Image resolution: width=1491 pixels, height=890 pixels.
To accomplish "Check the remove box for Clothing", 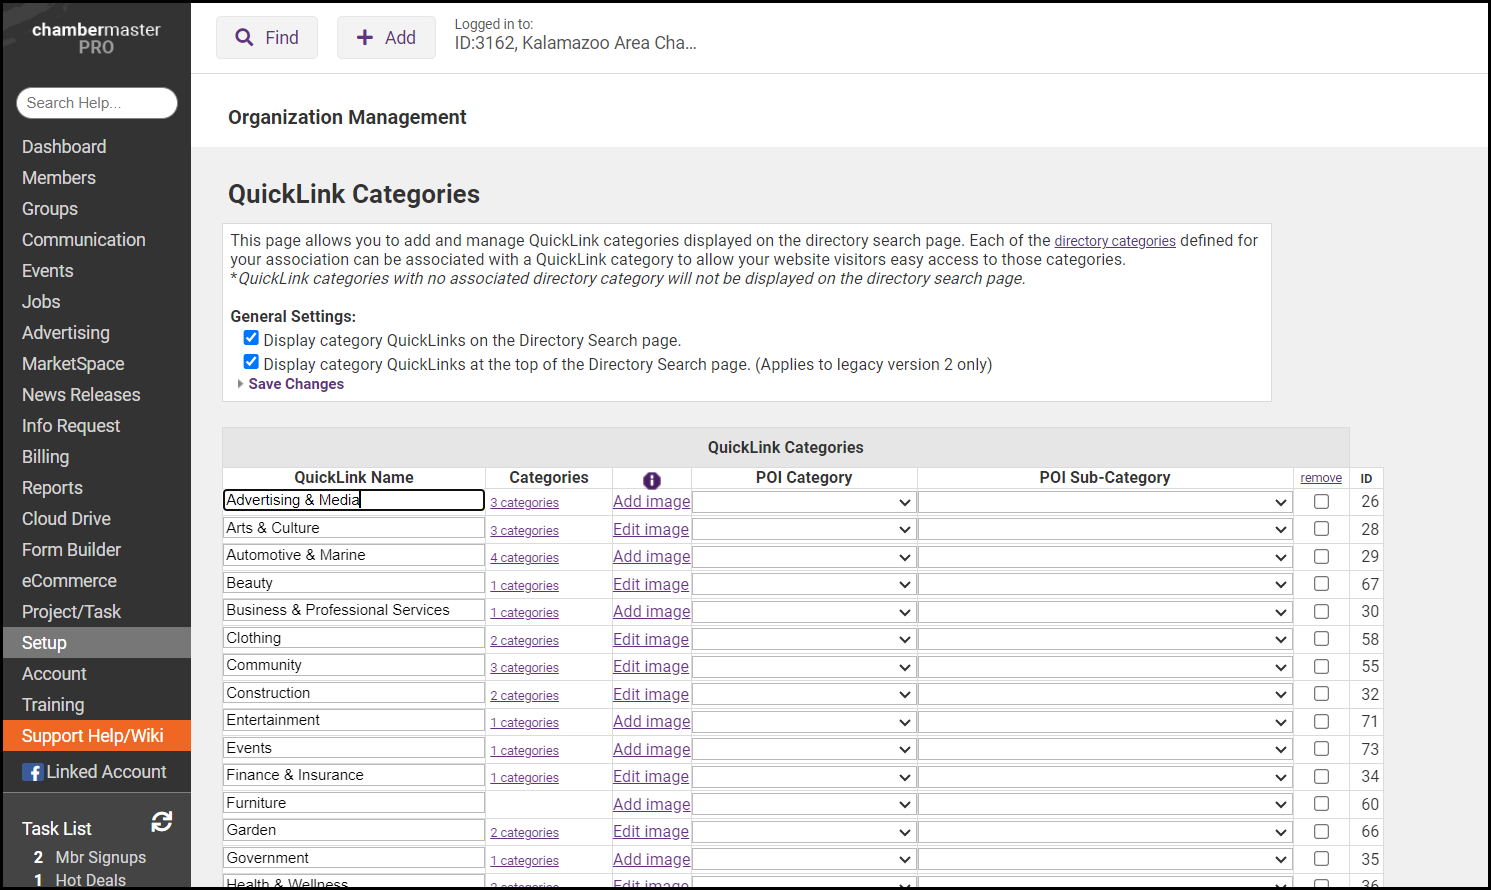I will click(1321, 639).
